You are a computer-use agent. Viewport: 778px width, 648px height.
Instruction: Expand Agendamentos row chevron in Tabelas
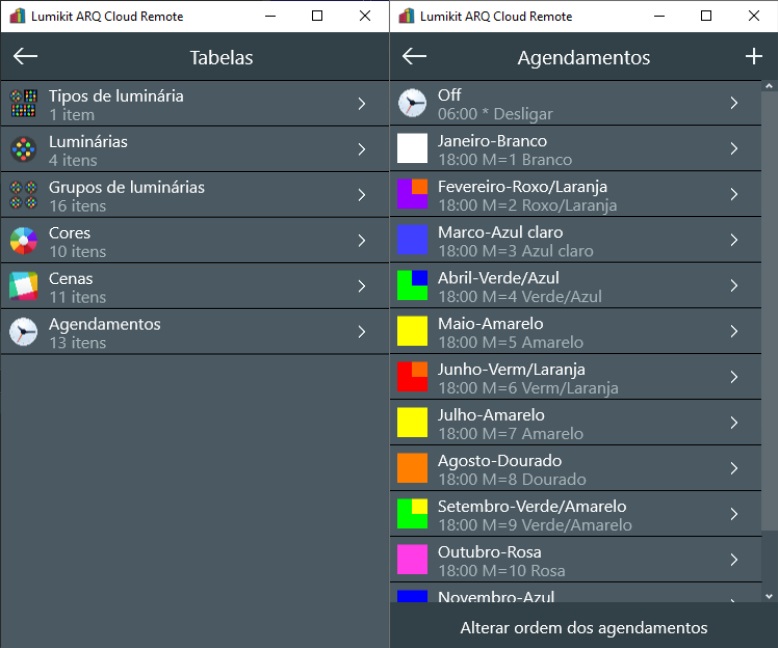click(361, 332)
